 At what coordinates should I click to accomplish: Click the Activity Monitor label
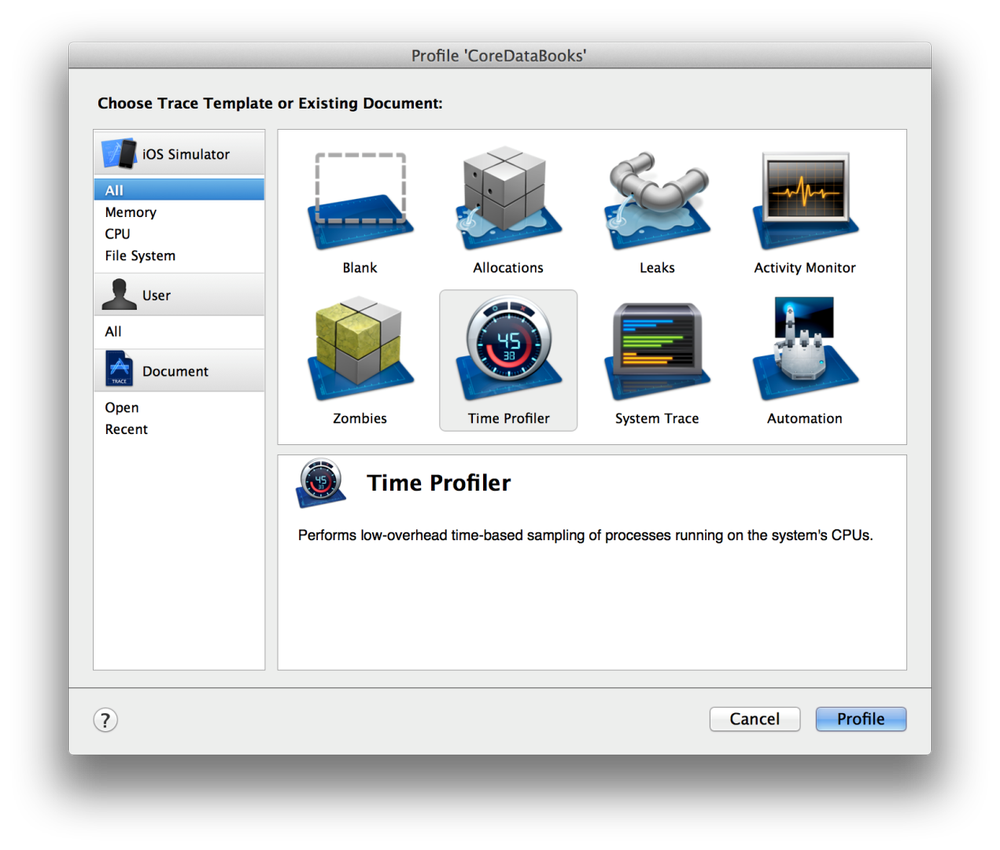[805, 268]
